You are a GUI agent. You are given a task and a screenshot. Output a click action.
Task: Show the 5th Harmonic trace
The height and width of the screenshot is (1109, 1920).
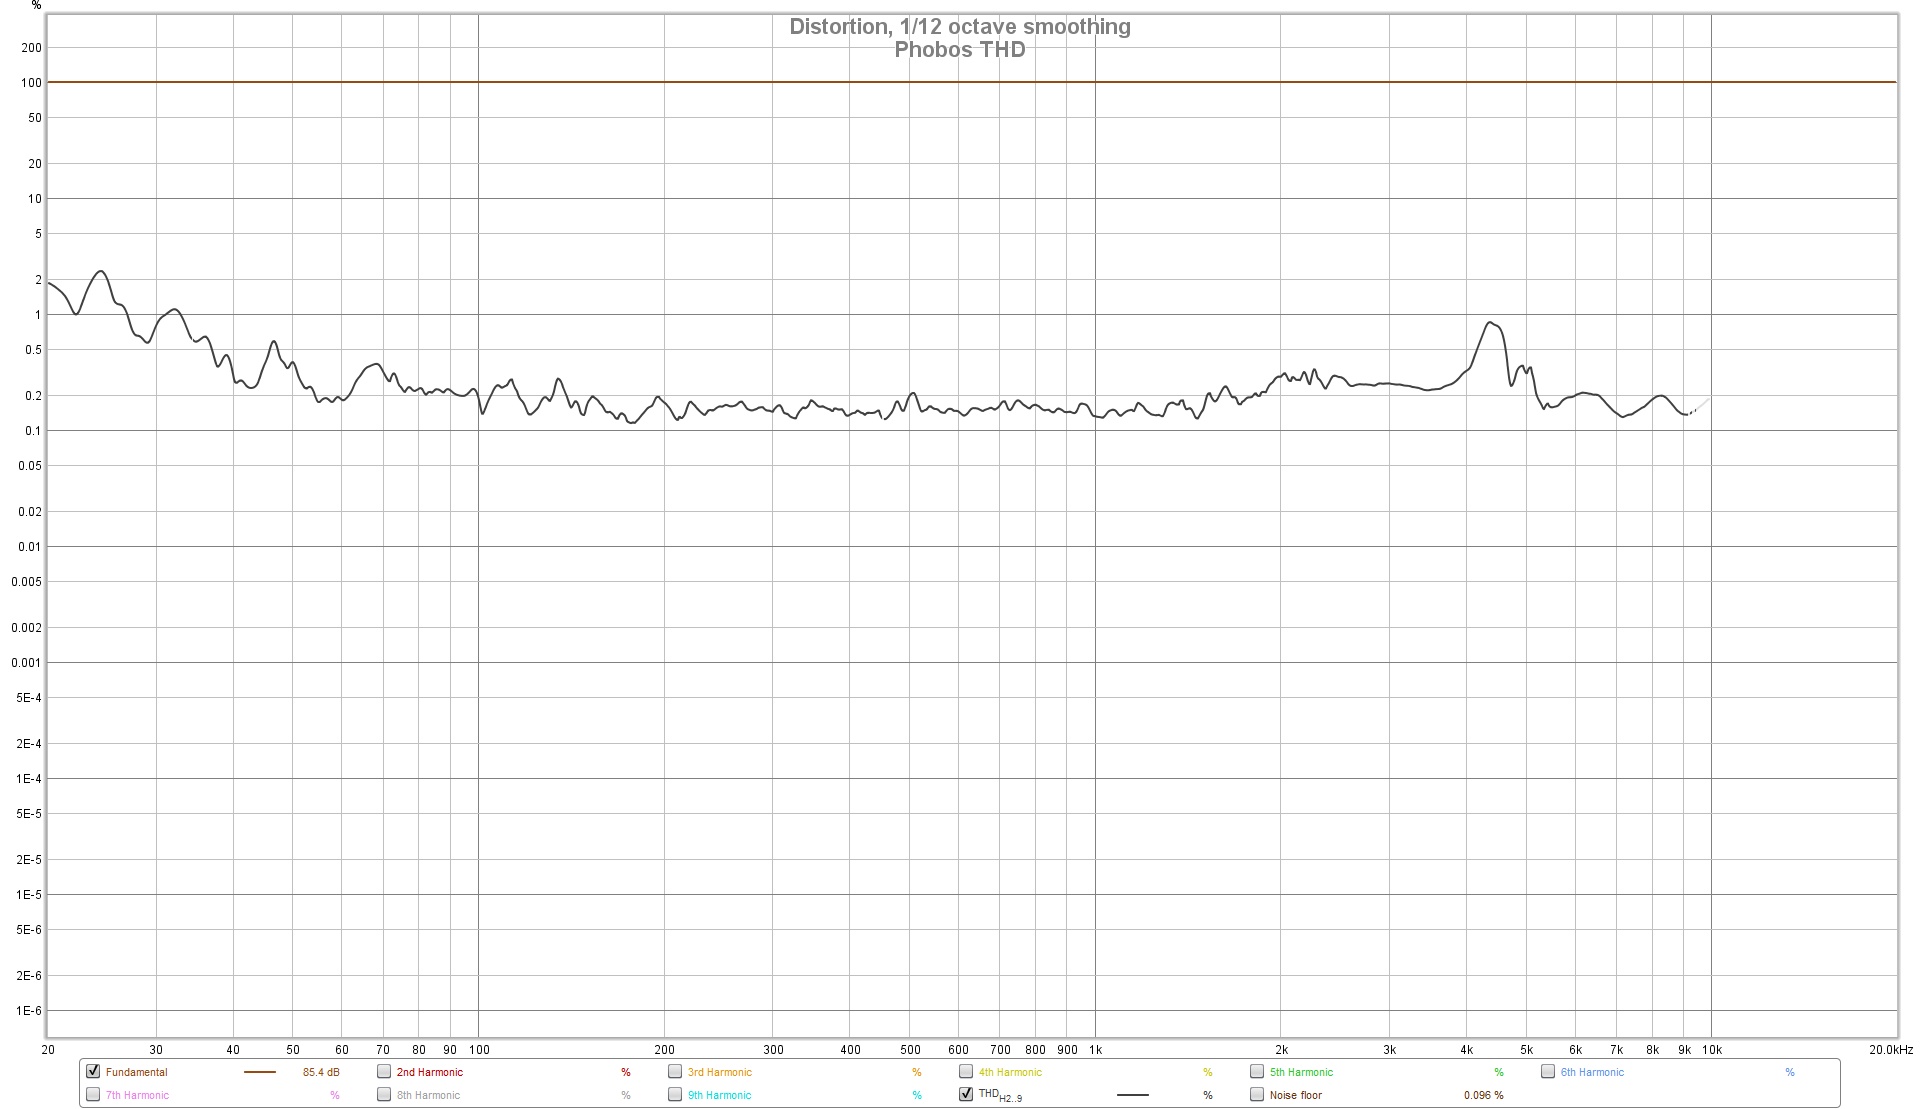tap(1257, 1071)
